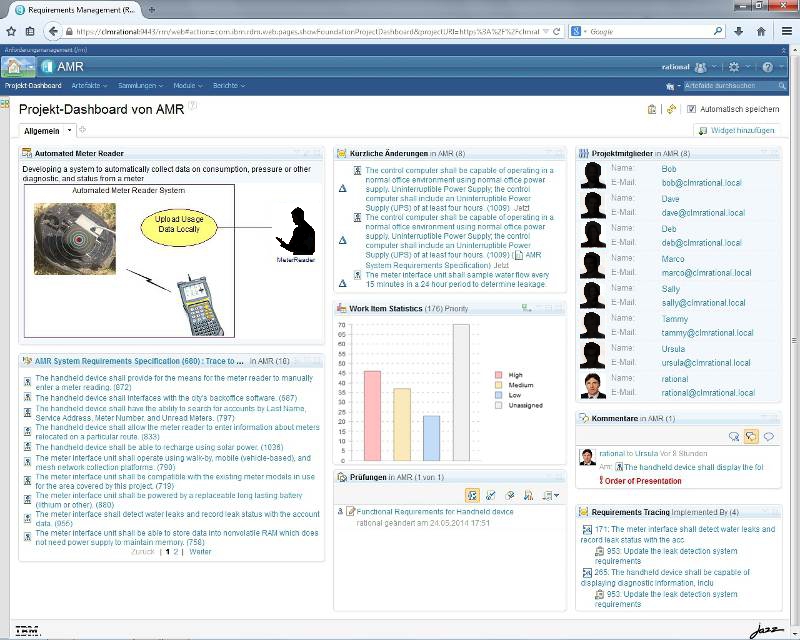Click the browser bookmark star icon
Viewport: 800px width, 640px height.
[11, 32]
